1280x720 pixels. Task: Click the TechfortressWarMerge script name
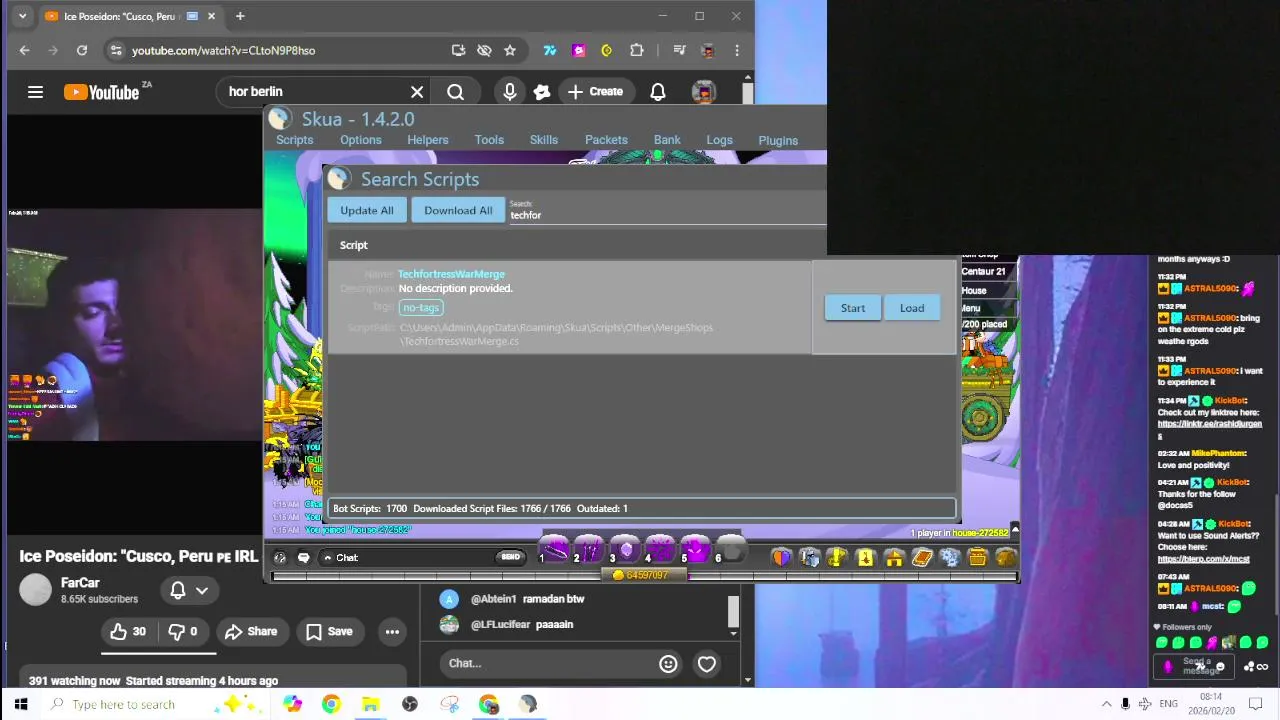(x=451, y=274)
